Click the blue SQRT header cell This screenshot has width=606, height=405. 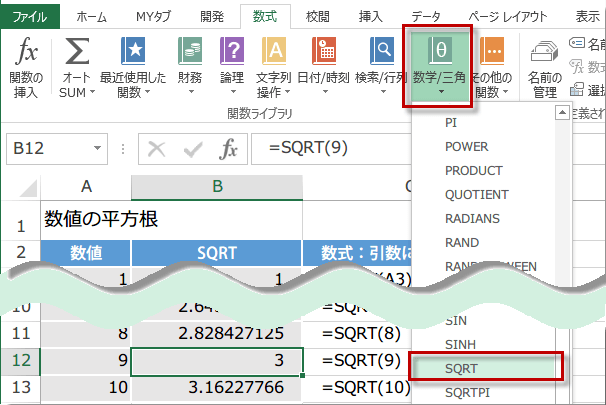pyautogui.click(x=217, y=253)
